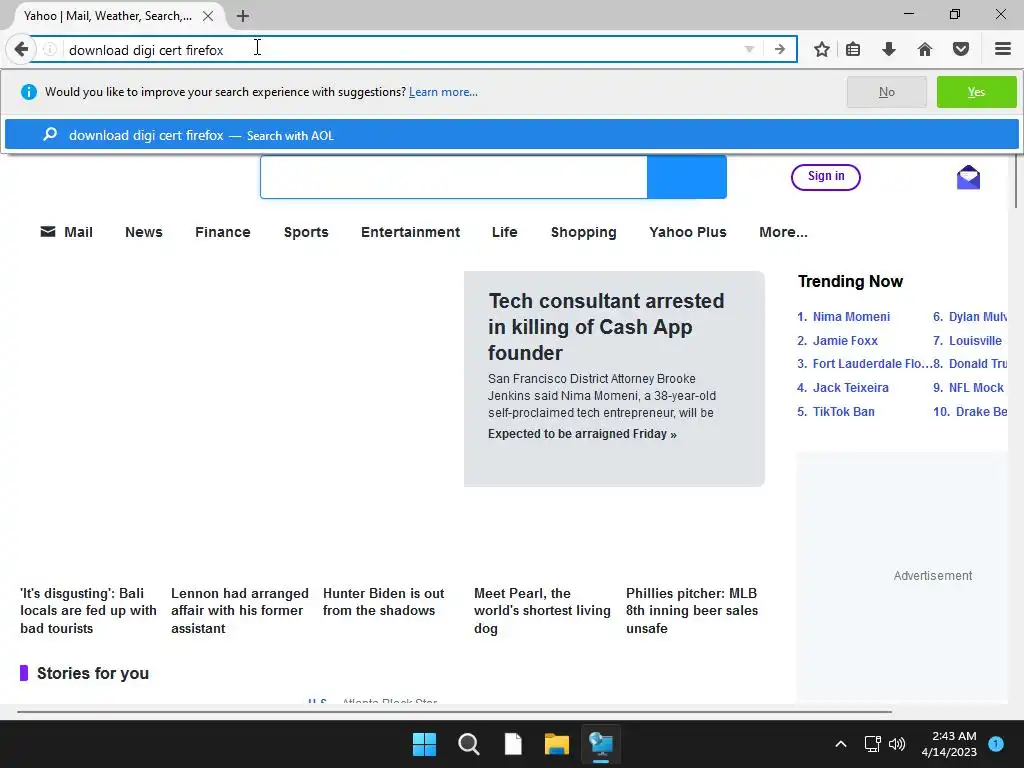1024x768 pixels.
Task: Open Mail in Yahoo navigation
Action: pyautogui.click(x=67, y=232)
